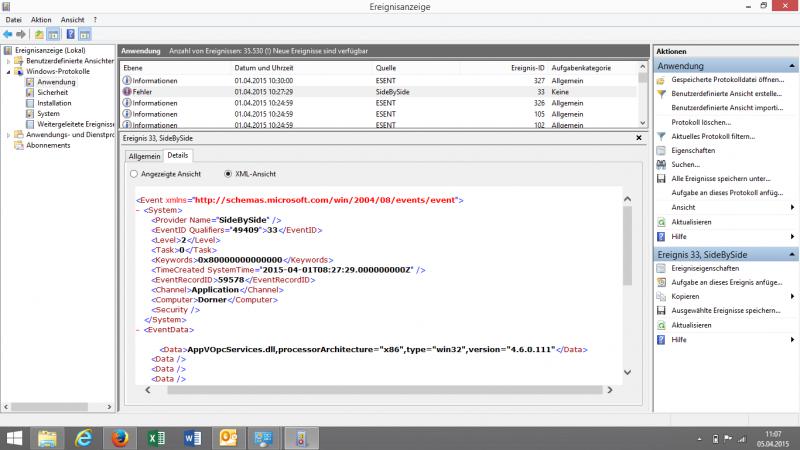
Task: Click the Aktualisieren icon under Anwendung
Action: coord(661,222)
